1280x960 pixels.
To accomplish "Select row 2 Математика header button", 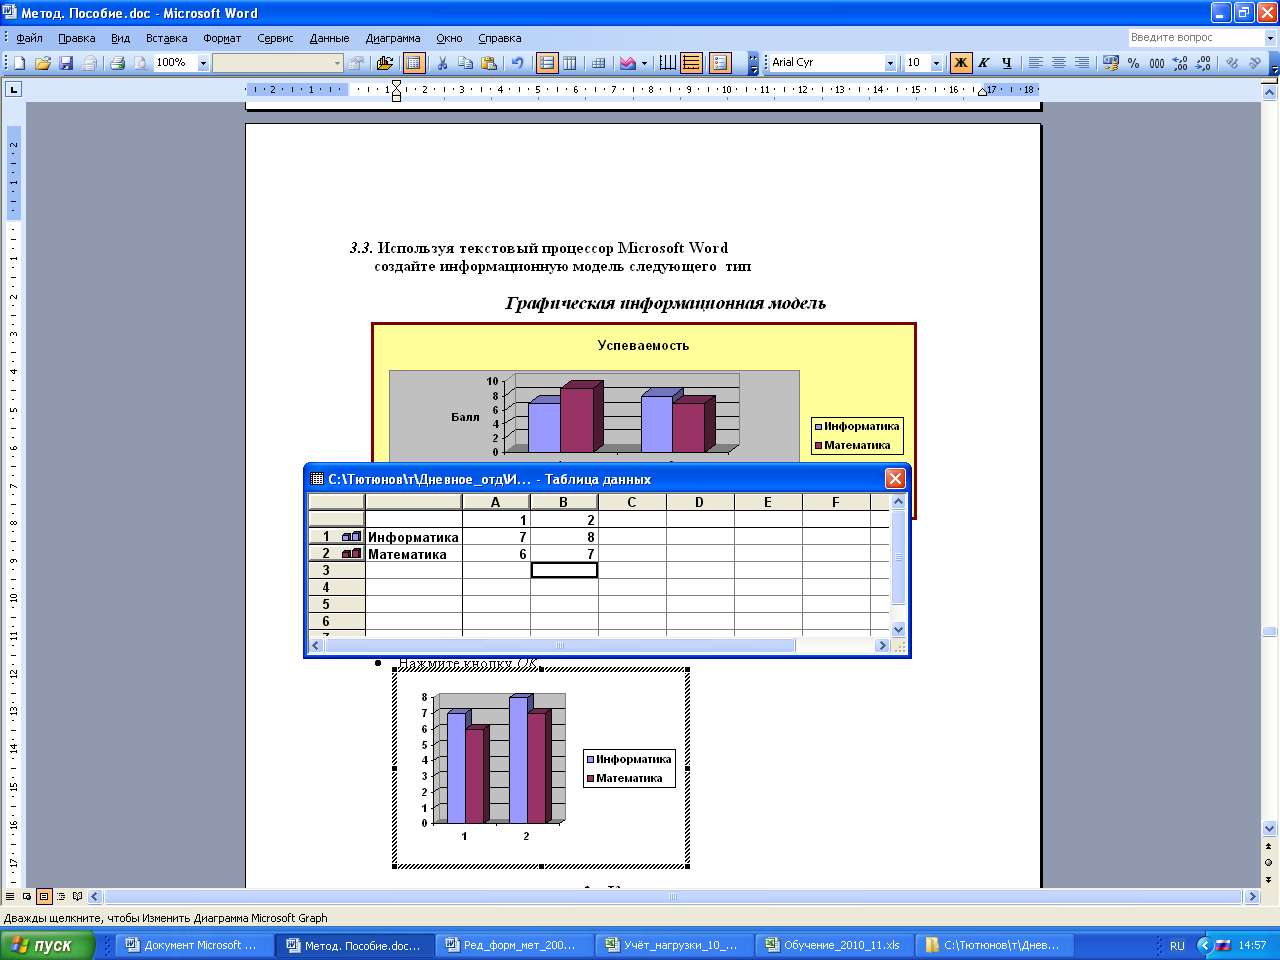I will [336, 554].
